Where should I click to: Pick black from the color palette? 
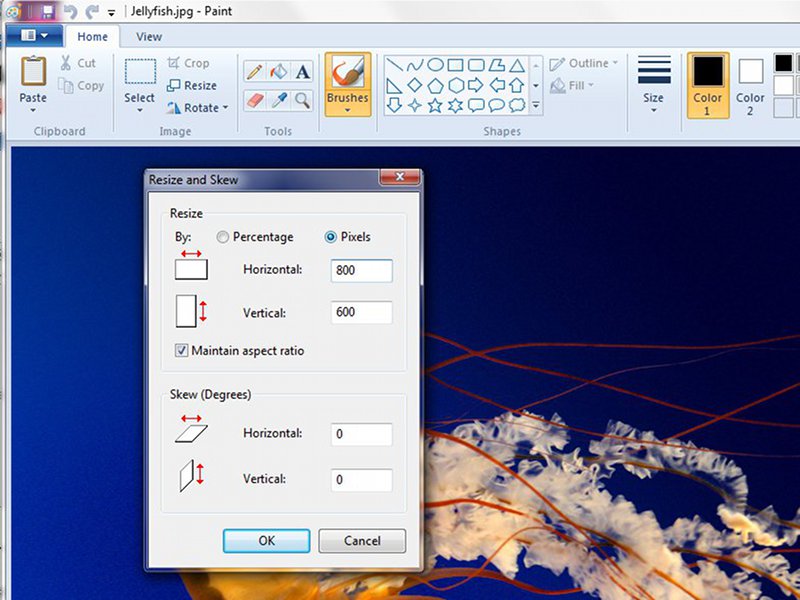tap(783, 63)
